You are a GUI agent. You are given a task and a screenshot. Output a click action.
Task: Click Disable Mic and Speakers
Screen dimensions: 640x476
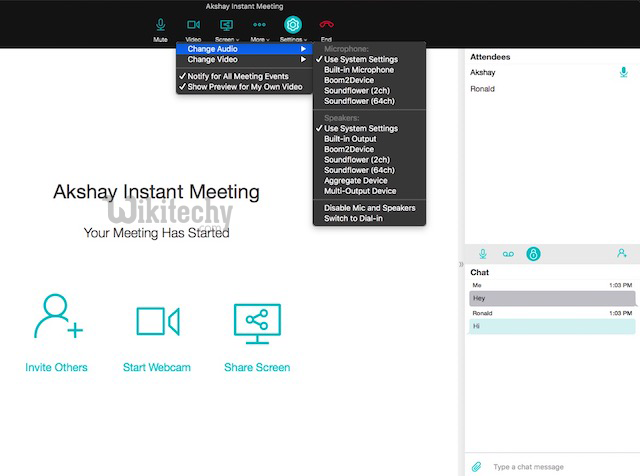coord(369,208)
